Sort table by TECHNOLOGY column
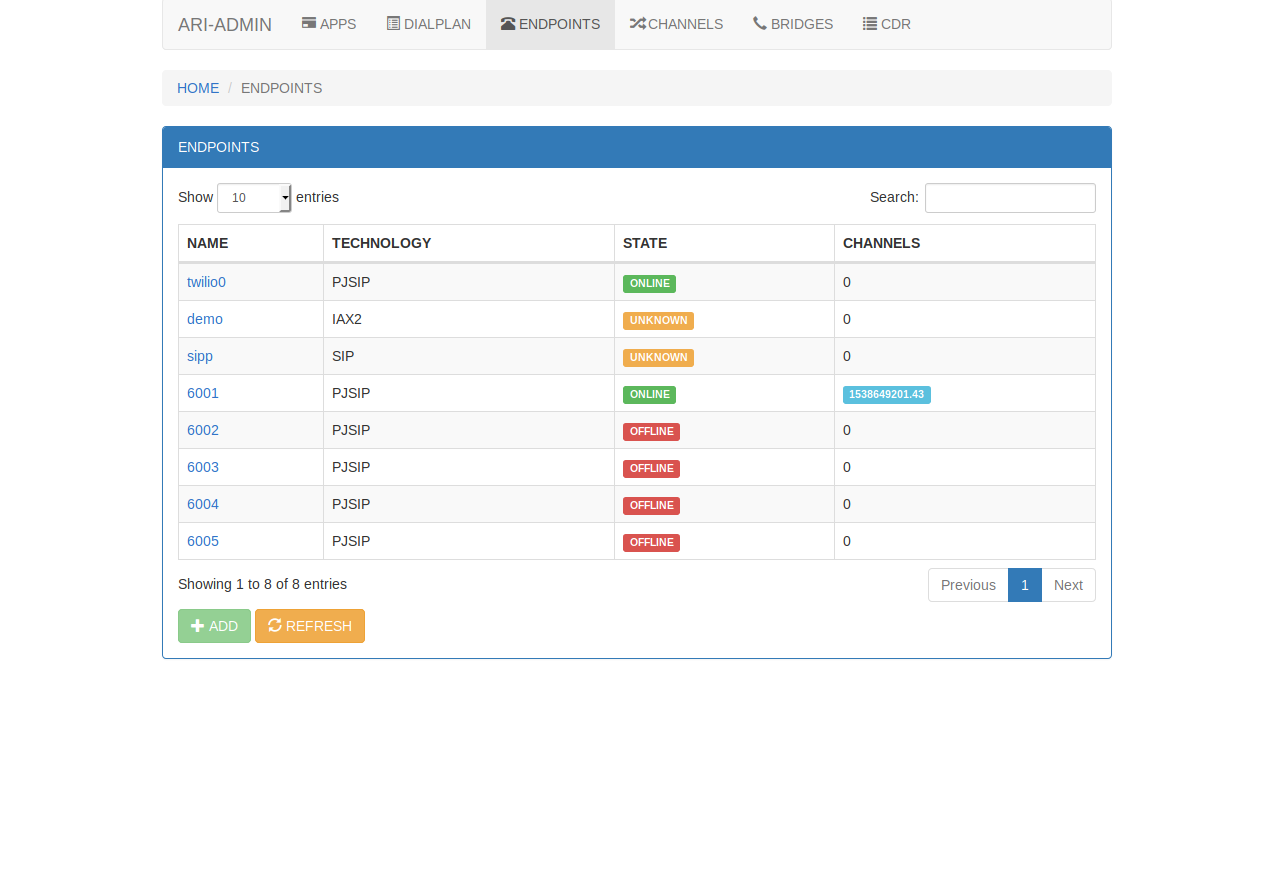The width and height of the screenshot is (1276, 894). [469, 243]
